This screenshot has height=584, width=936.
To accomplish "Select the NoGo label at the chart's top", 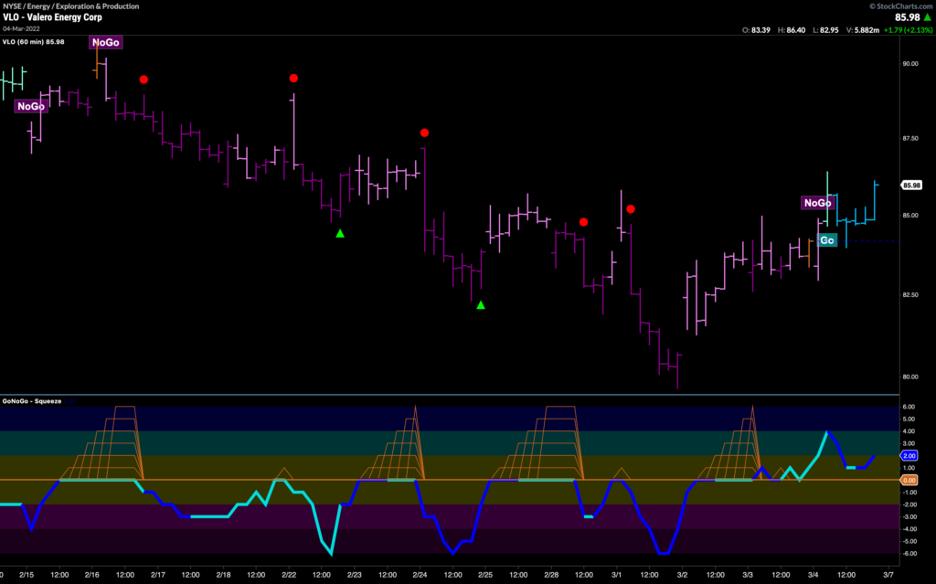I will [105, 42].
